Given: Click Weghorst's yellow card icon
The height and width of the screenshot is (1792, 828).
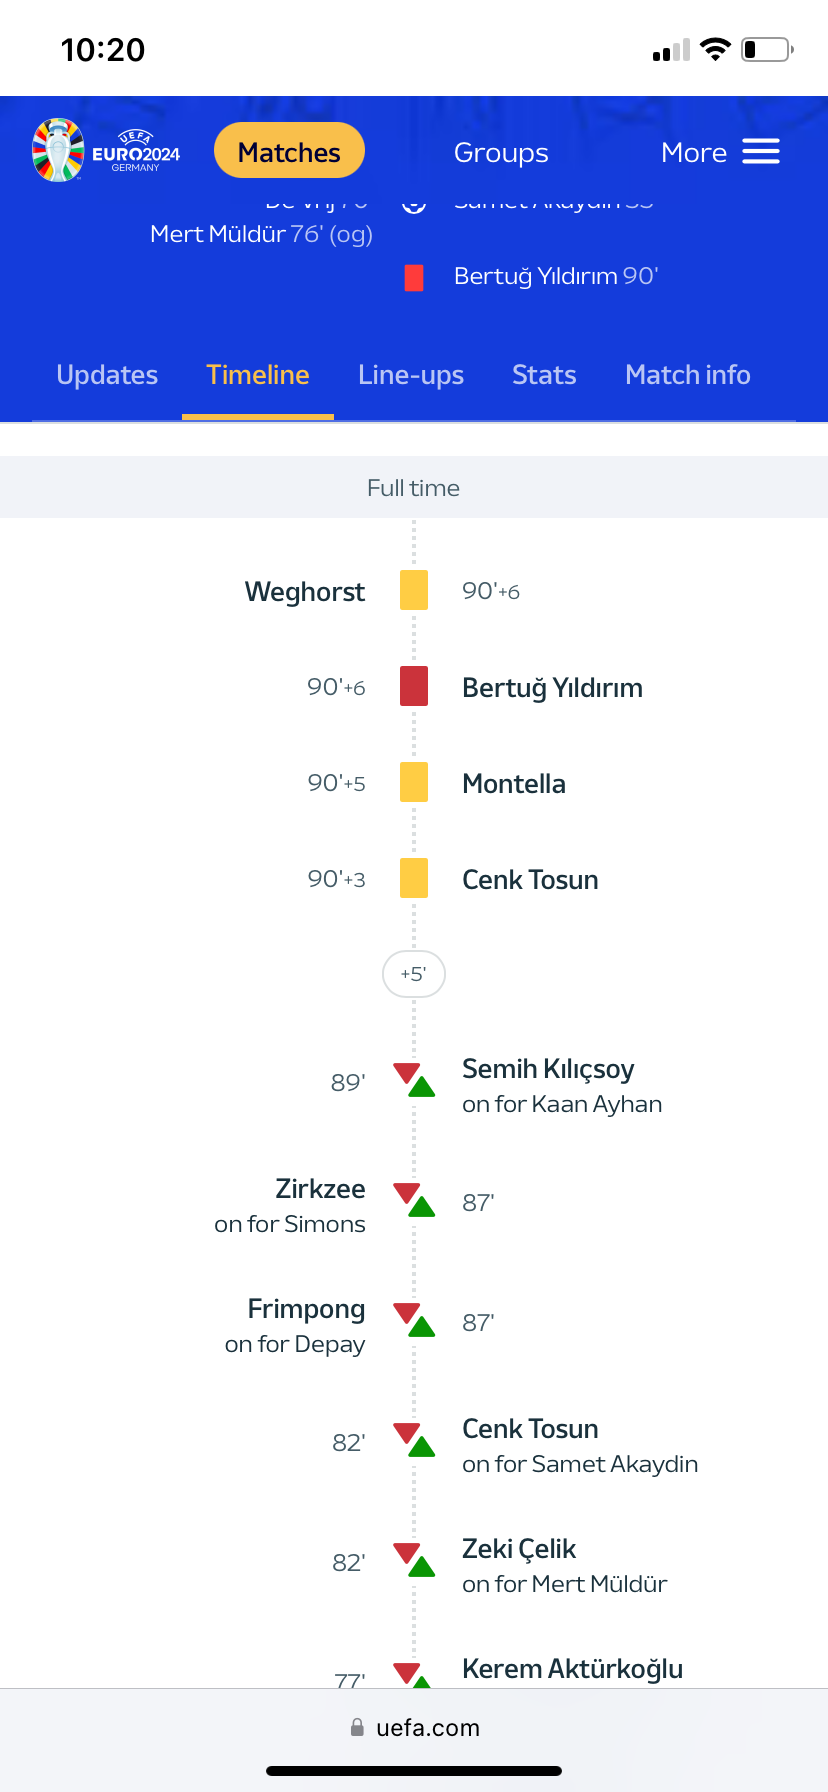Looking at the screenshot, I should (x=414, y=590).
